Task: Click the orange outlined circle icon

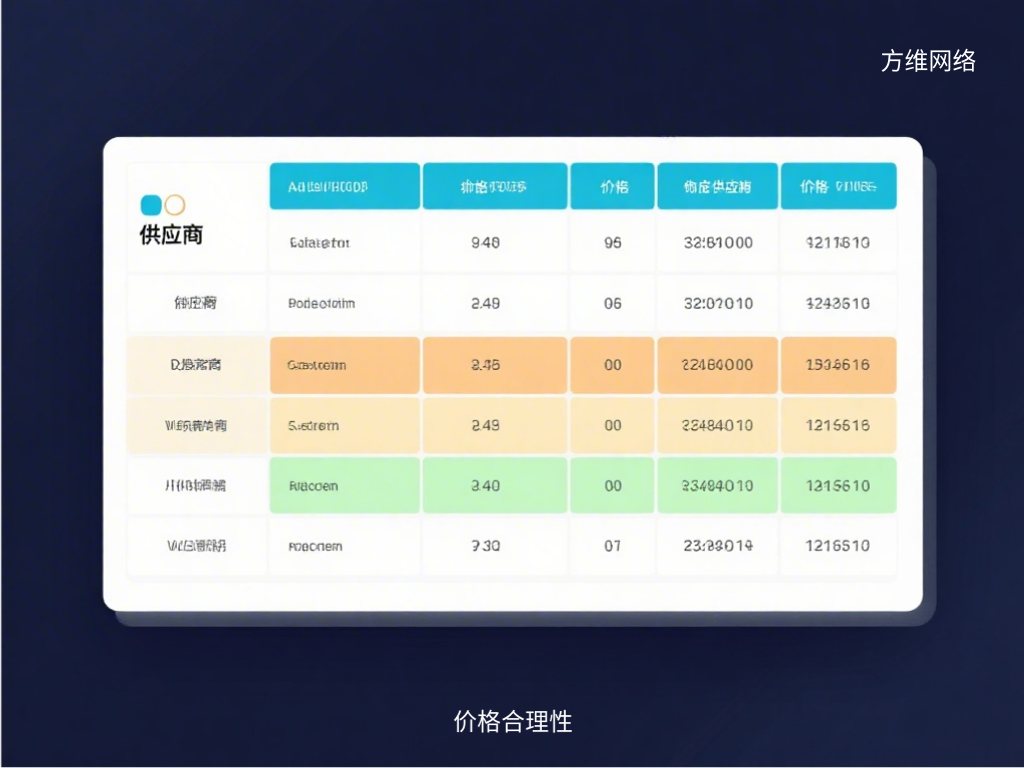Action: click(x=174, y=205)
